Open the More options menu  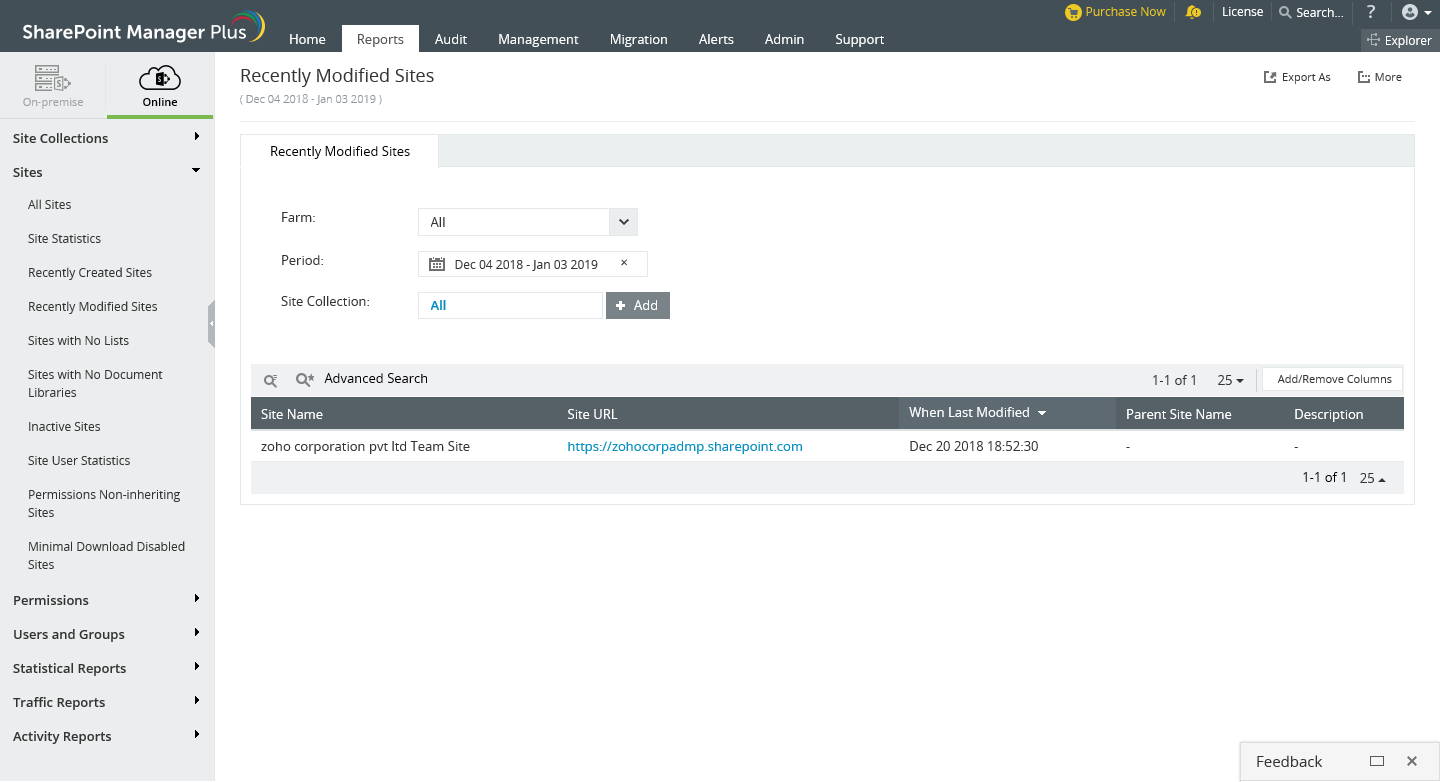pyautogui.click(x=1379, y=77)
